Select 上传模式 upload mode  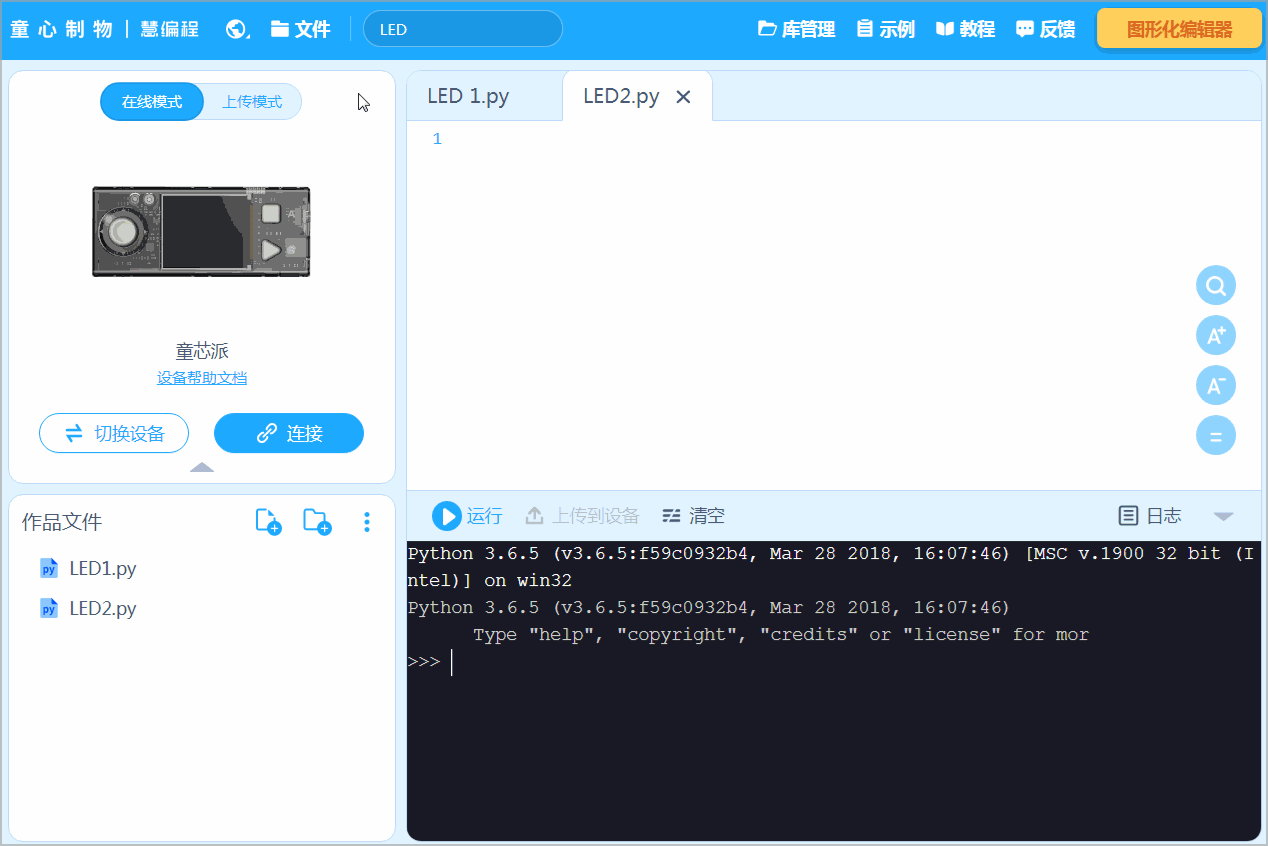pos(252,102)
